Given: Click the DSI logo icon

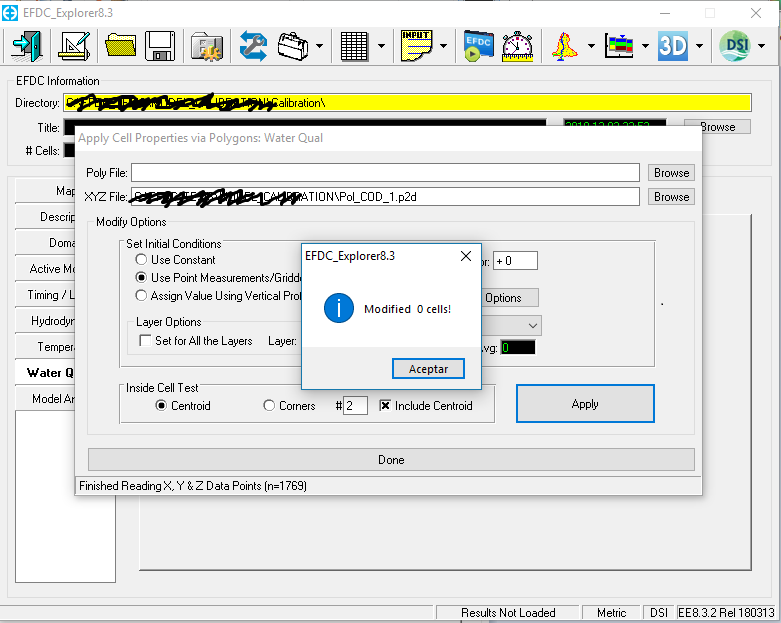Looking at the screenshot, I should [x=735, y=46].
